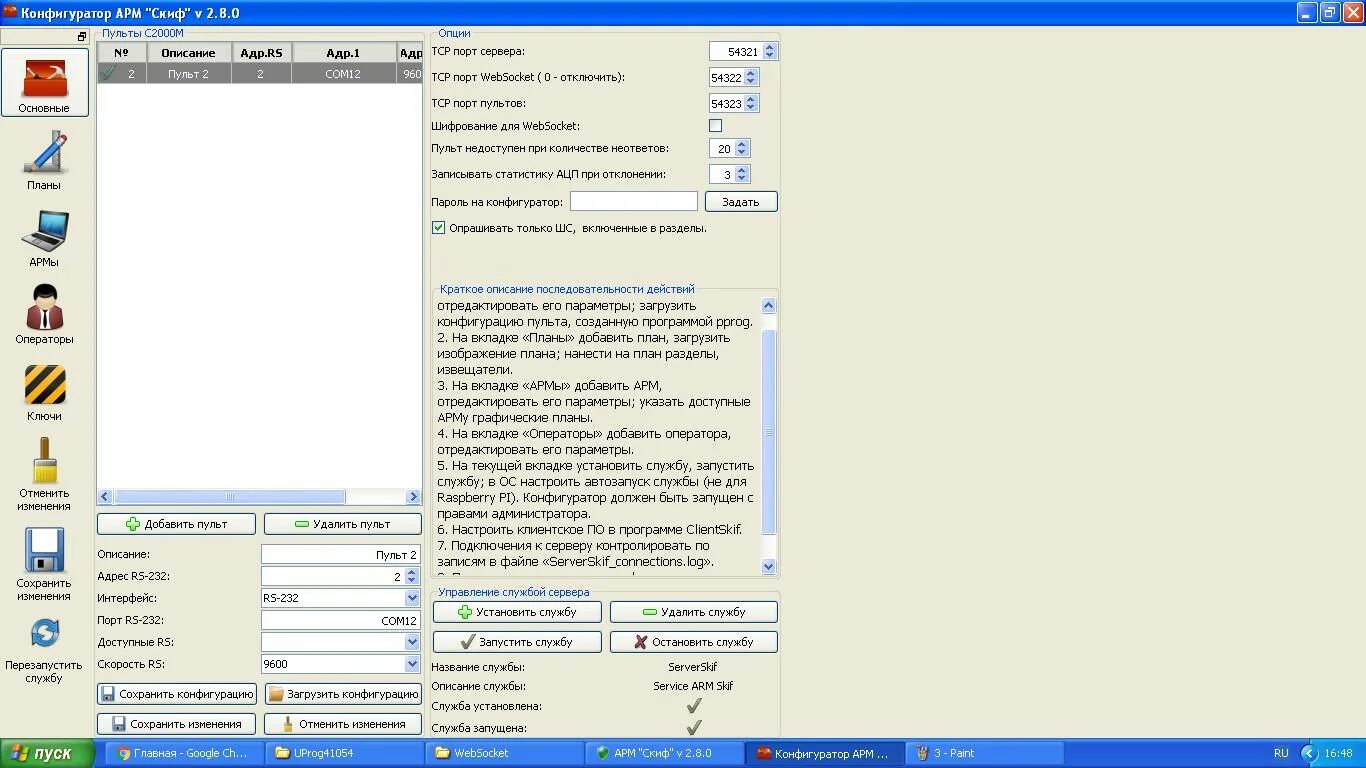The height and width of the screenshot is (768, 1366).
Task: Click Перезапустить службу refresh icon
Action: [44, 633]
